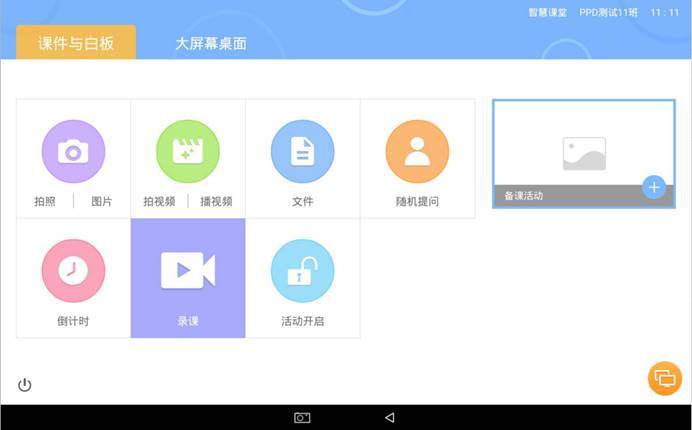The image size is (692, 430).
Task: Open the 备课活动 placeholder thumbnail
Action: (x=584, y=154)
